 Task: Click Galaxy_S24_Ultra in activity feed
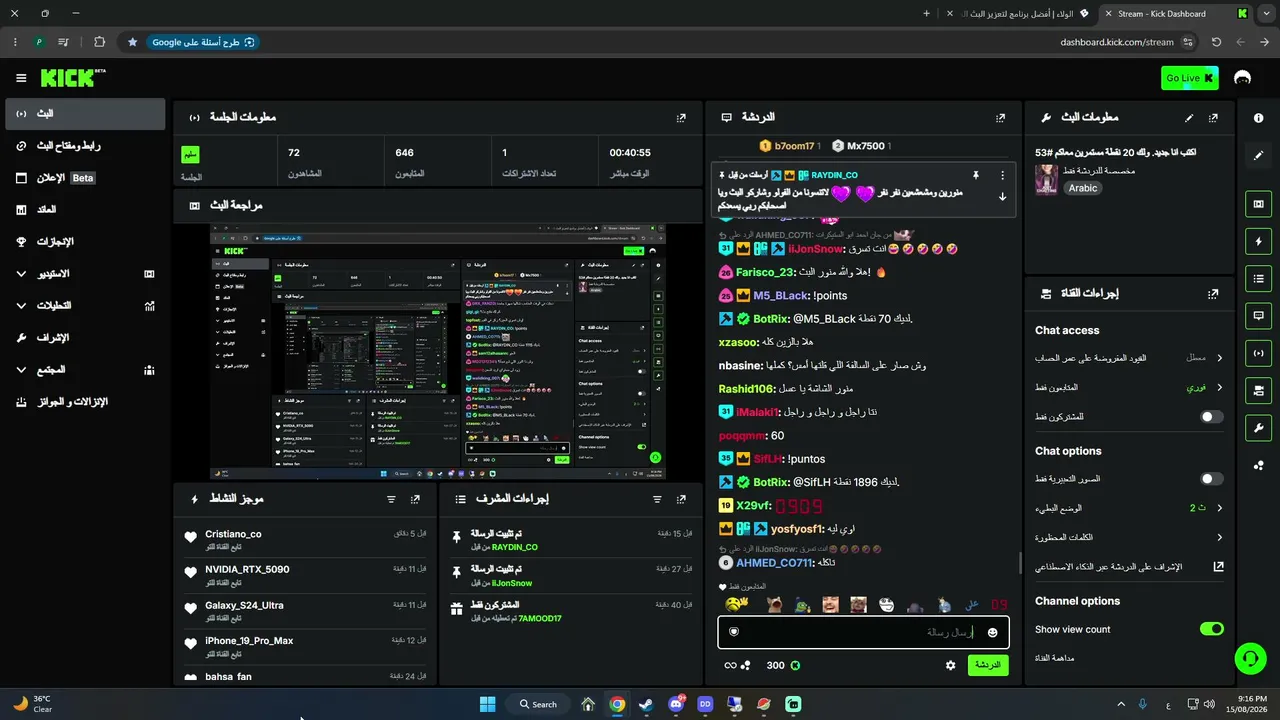pyautogui.click(x=244, y=605)
